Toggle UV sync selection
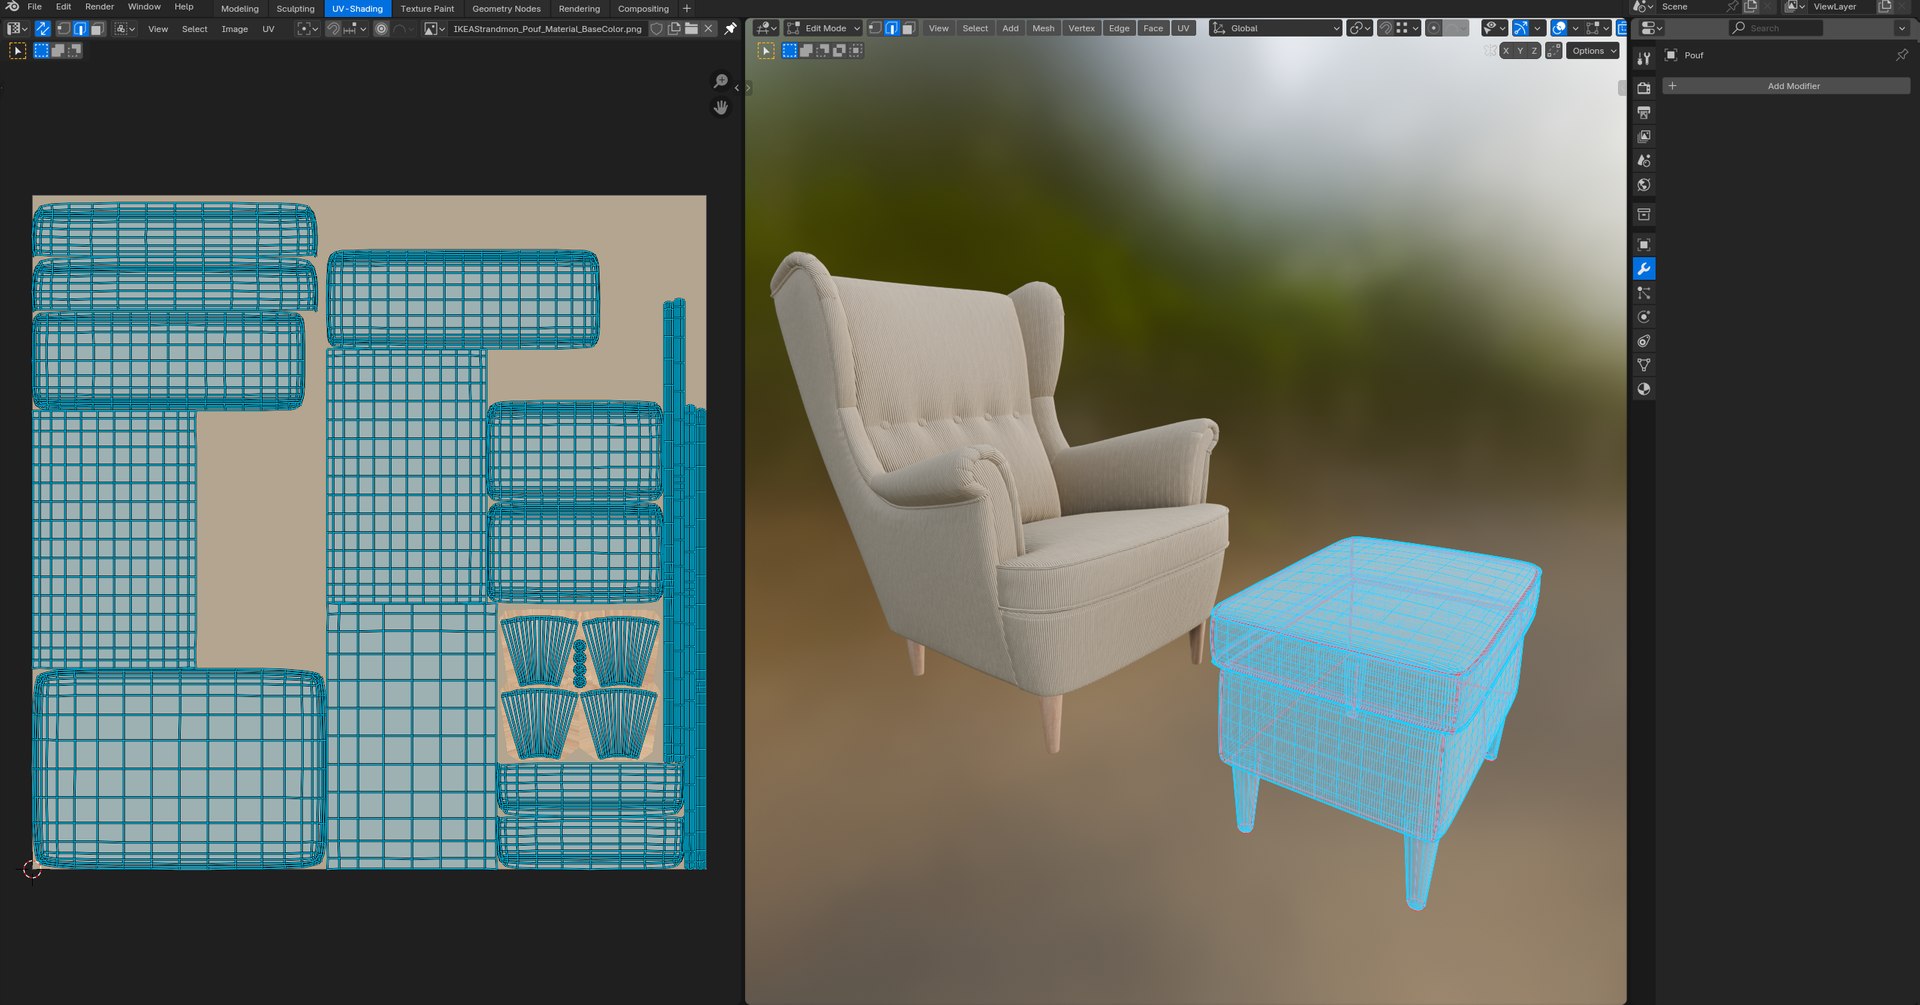The width and height of the screenshot is (1920, 1005). pos(43,29)
